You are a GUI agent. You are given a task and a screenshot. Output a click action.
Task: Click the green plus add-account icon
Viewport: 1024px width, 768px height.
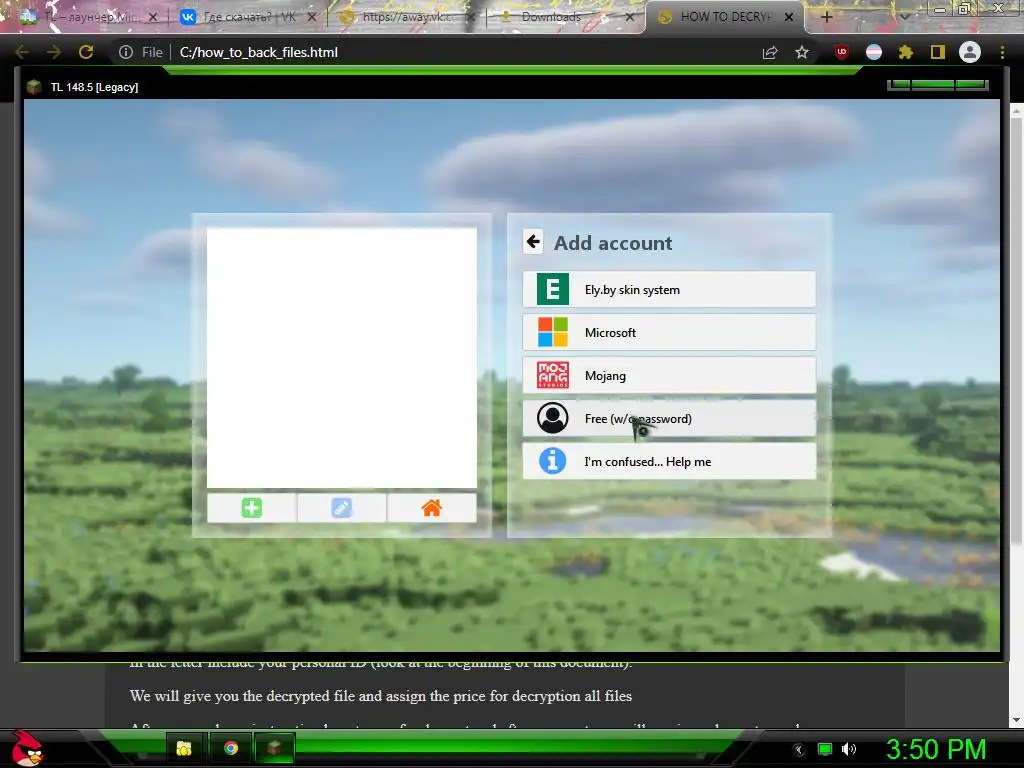(x=251, y=507)
